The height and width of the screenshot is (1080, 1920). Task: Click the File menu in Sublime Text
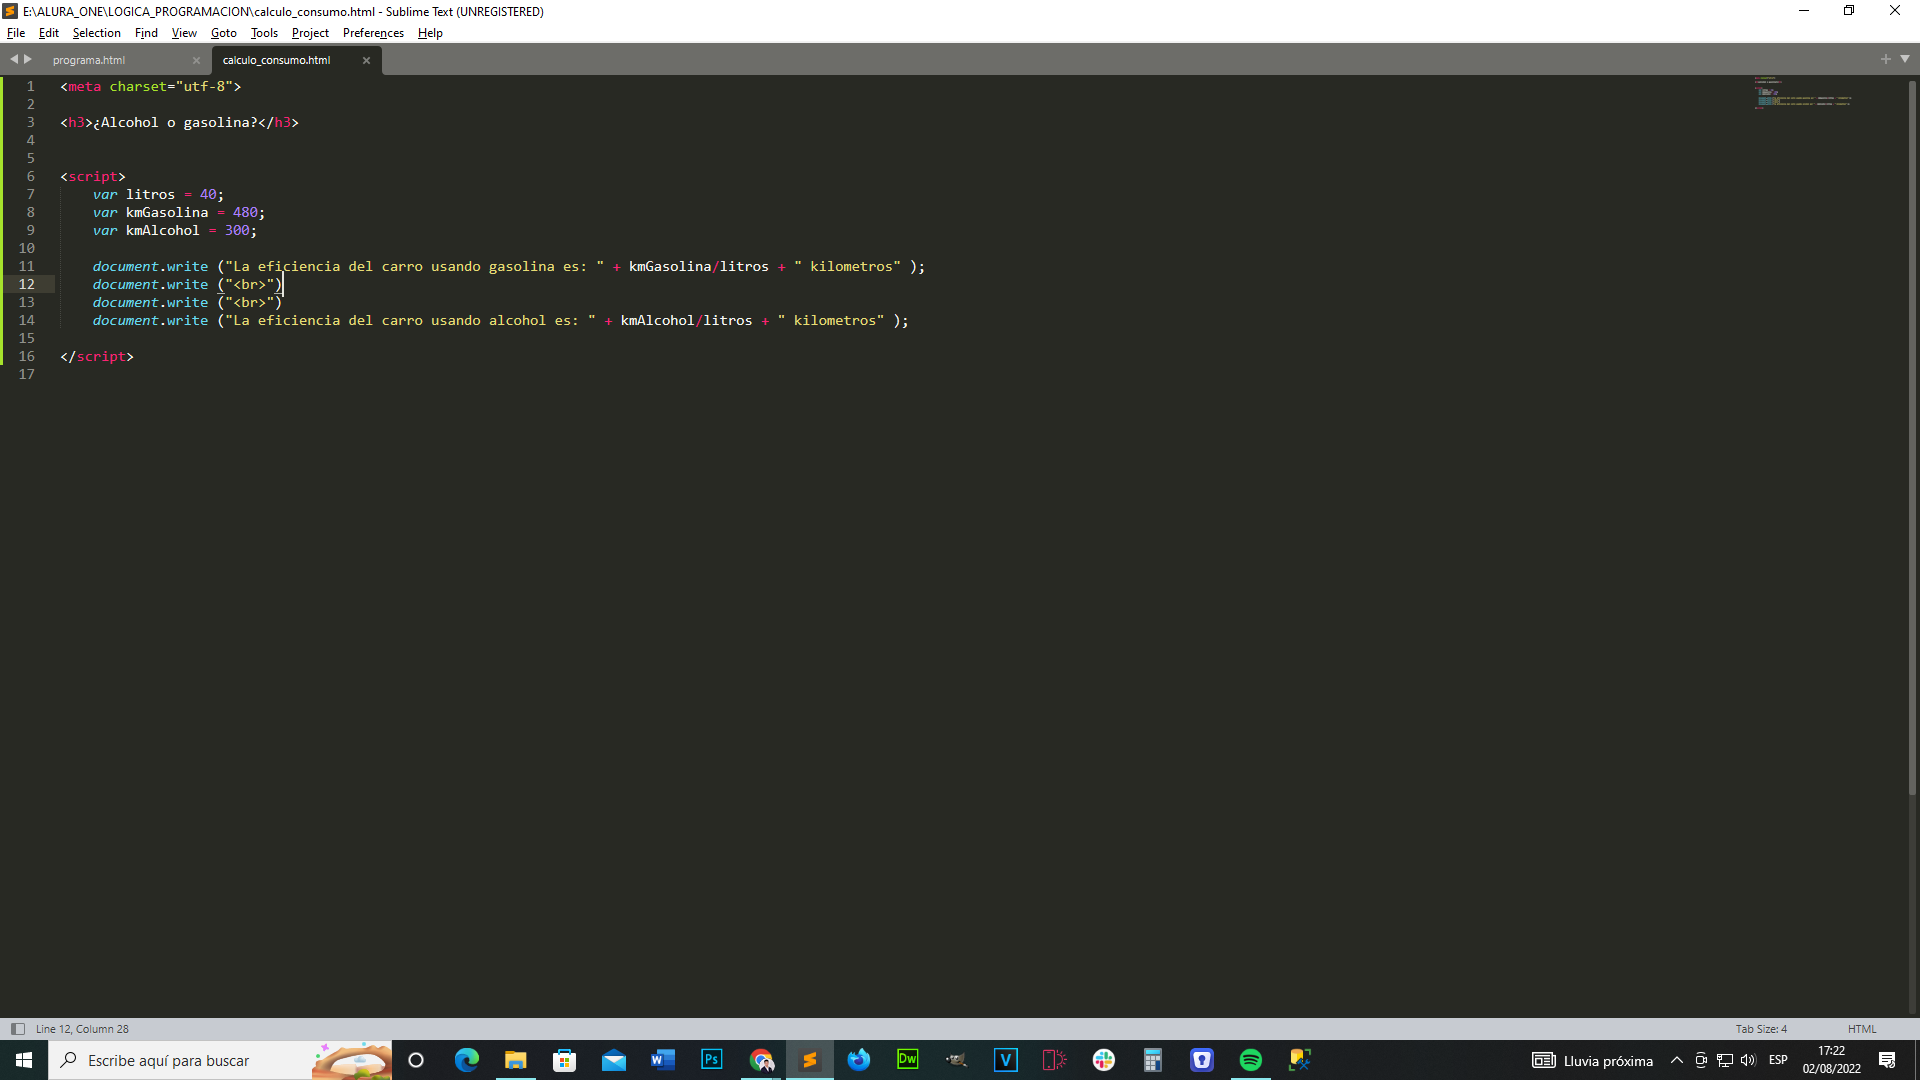tap(16, 32)
